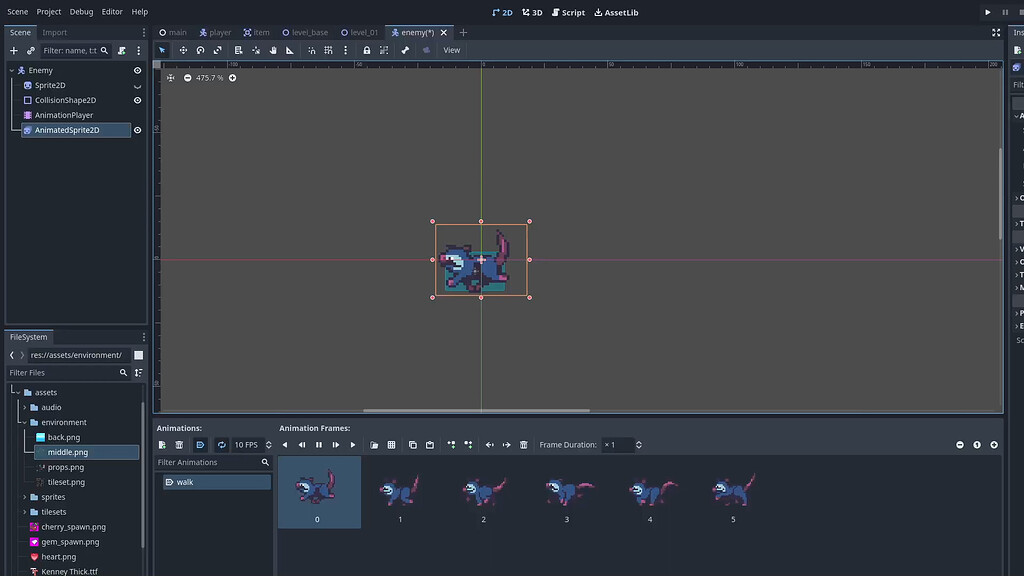Open the View menu in the viewport
The width and height of the screenshot is (1024, 576).
coord(451,49)
